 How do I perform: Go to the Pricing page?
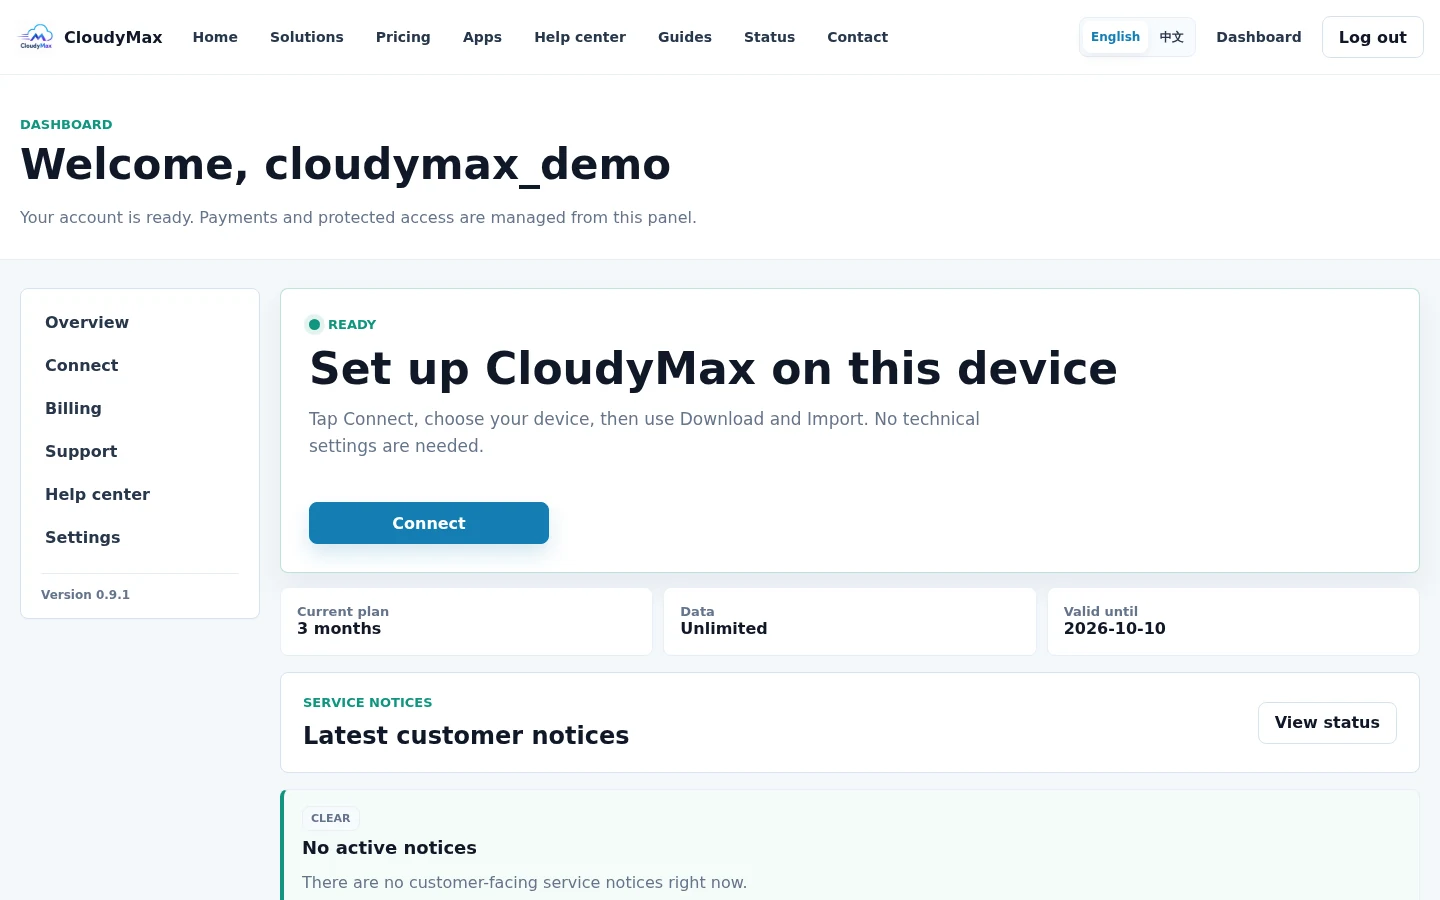[403, 37]
